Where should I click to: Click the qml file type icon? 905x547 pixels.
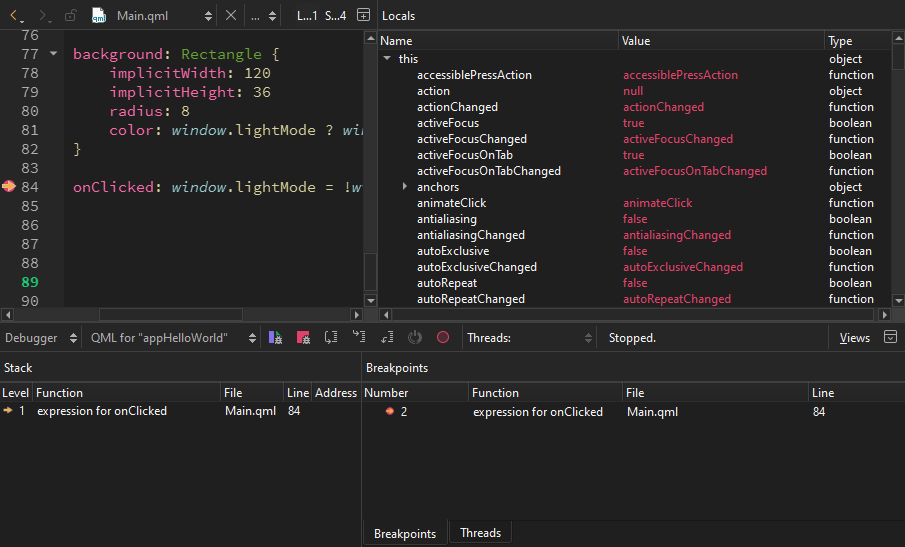(x=99, y=16)
